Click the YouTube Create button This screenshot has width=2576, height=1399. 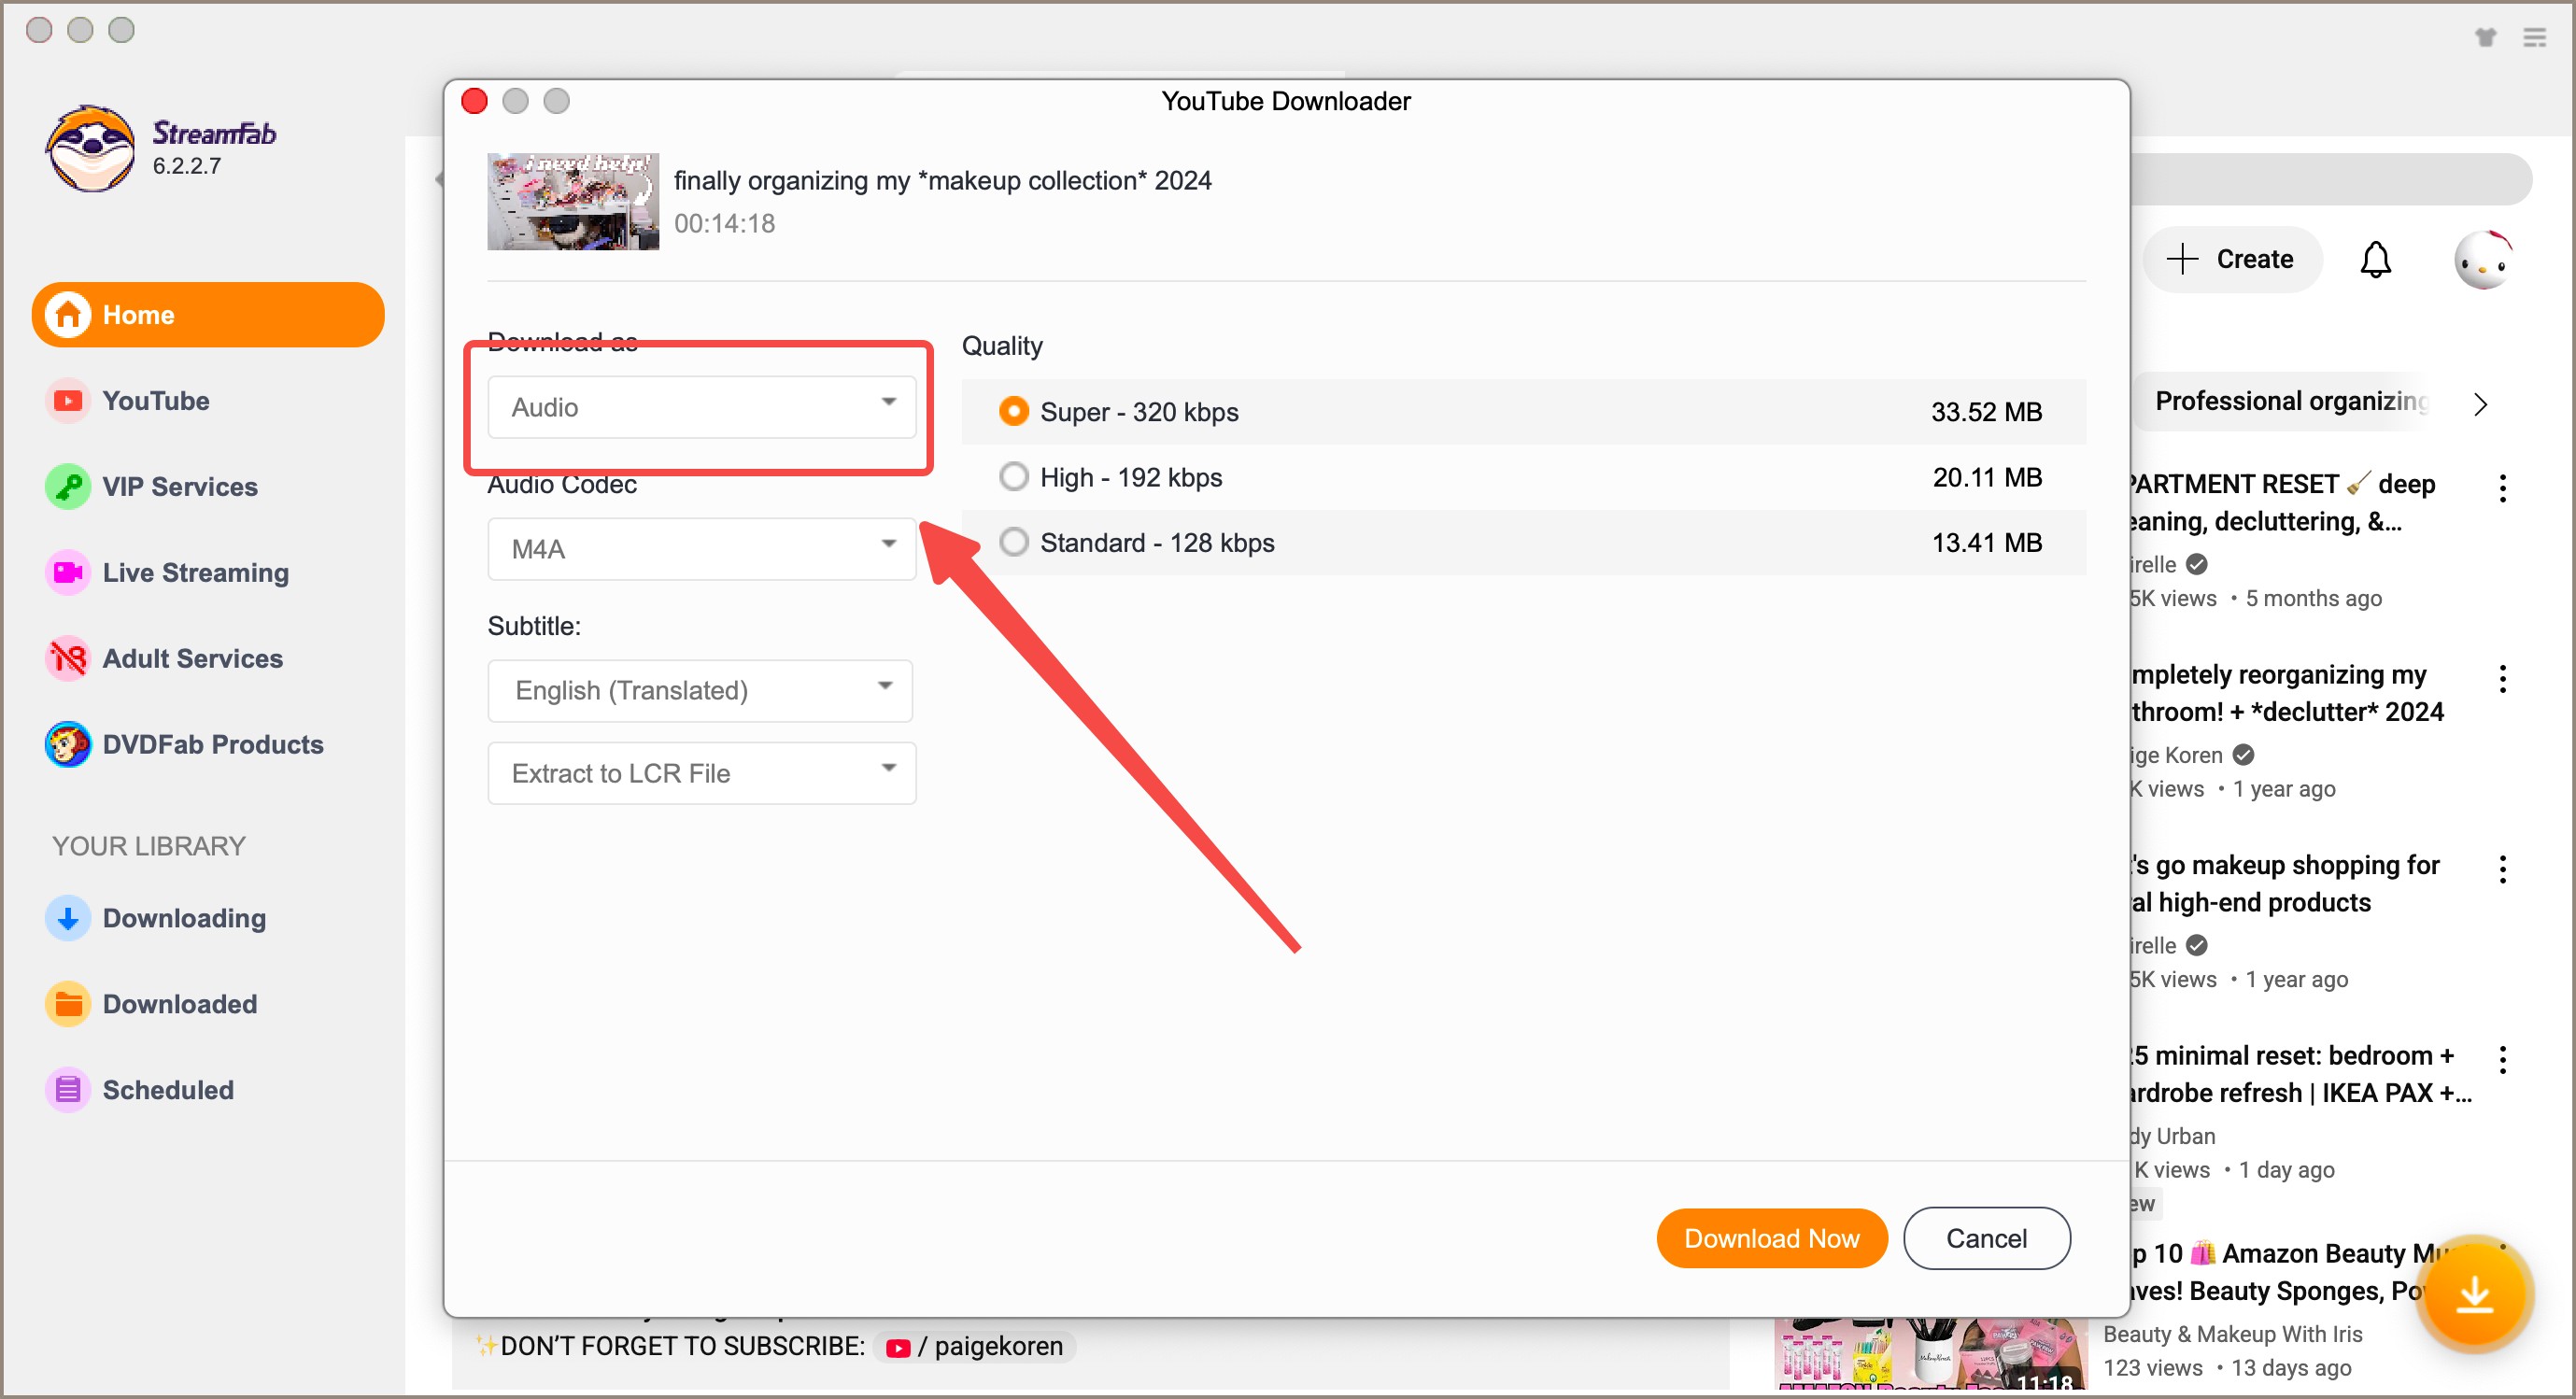(x=2231, y=260)
